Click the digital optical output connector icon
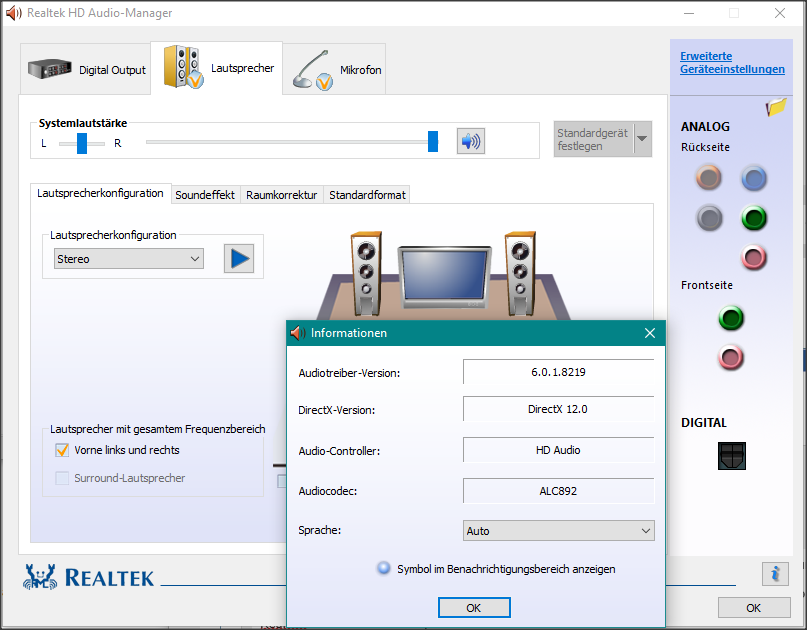 tap(731, 456)
